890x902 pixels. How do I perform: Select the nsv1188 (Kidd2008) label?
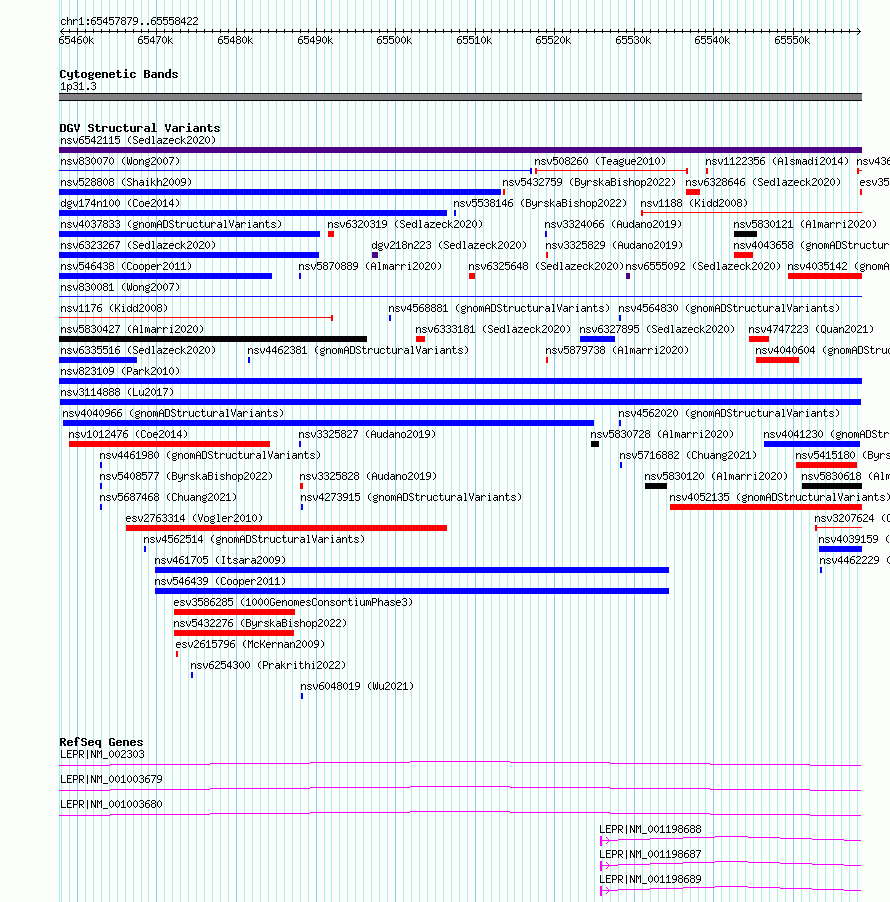coord(694,204)
